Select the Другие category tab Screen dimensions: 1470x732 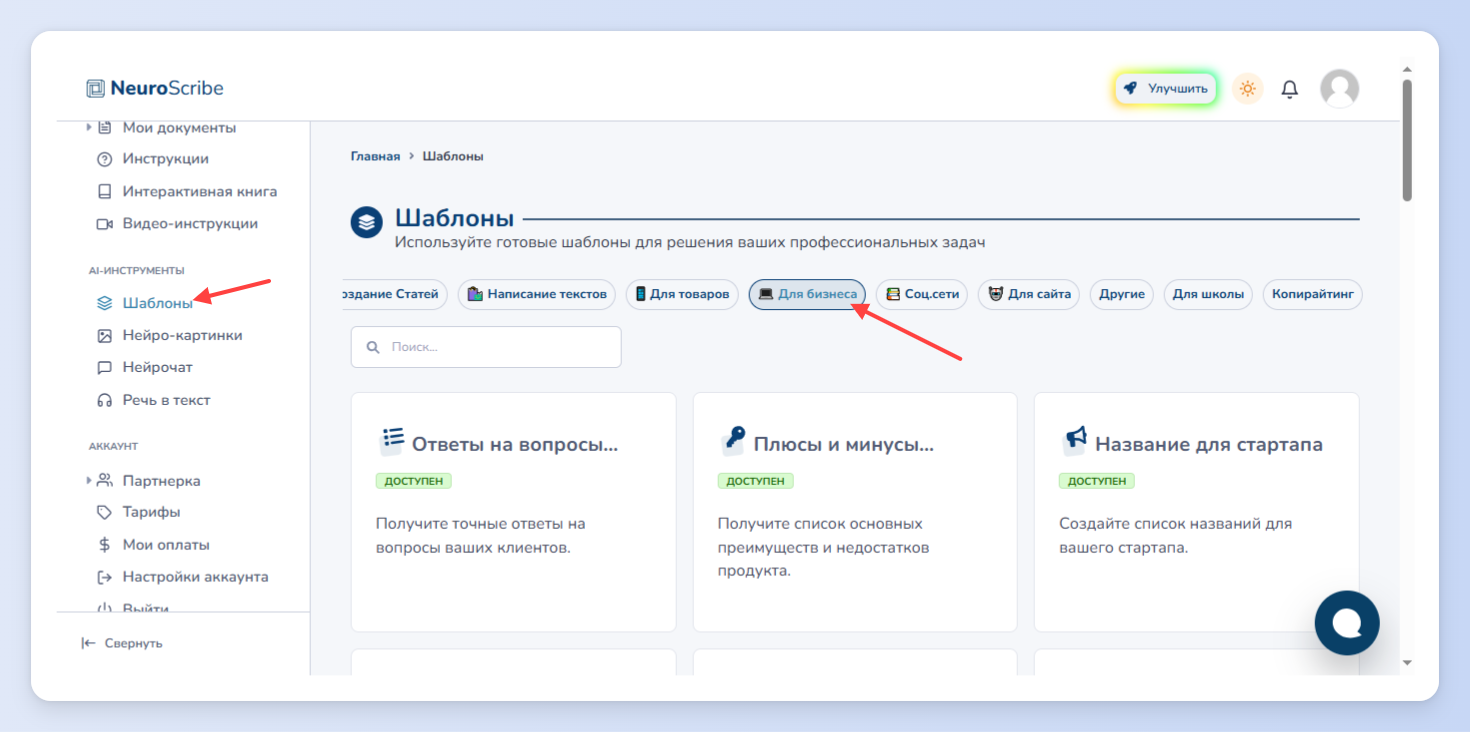pyautogui.click(x=1122, y=294)
